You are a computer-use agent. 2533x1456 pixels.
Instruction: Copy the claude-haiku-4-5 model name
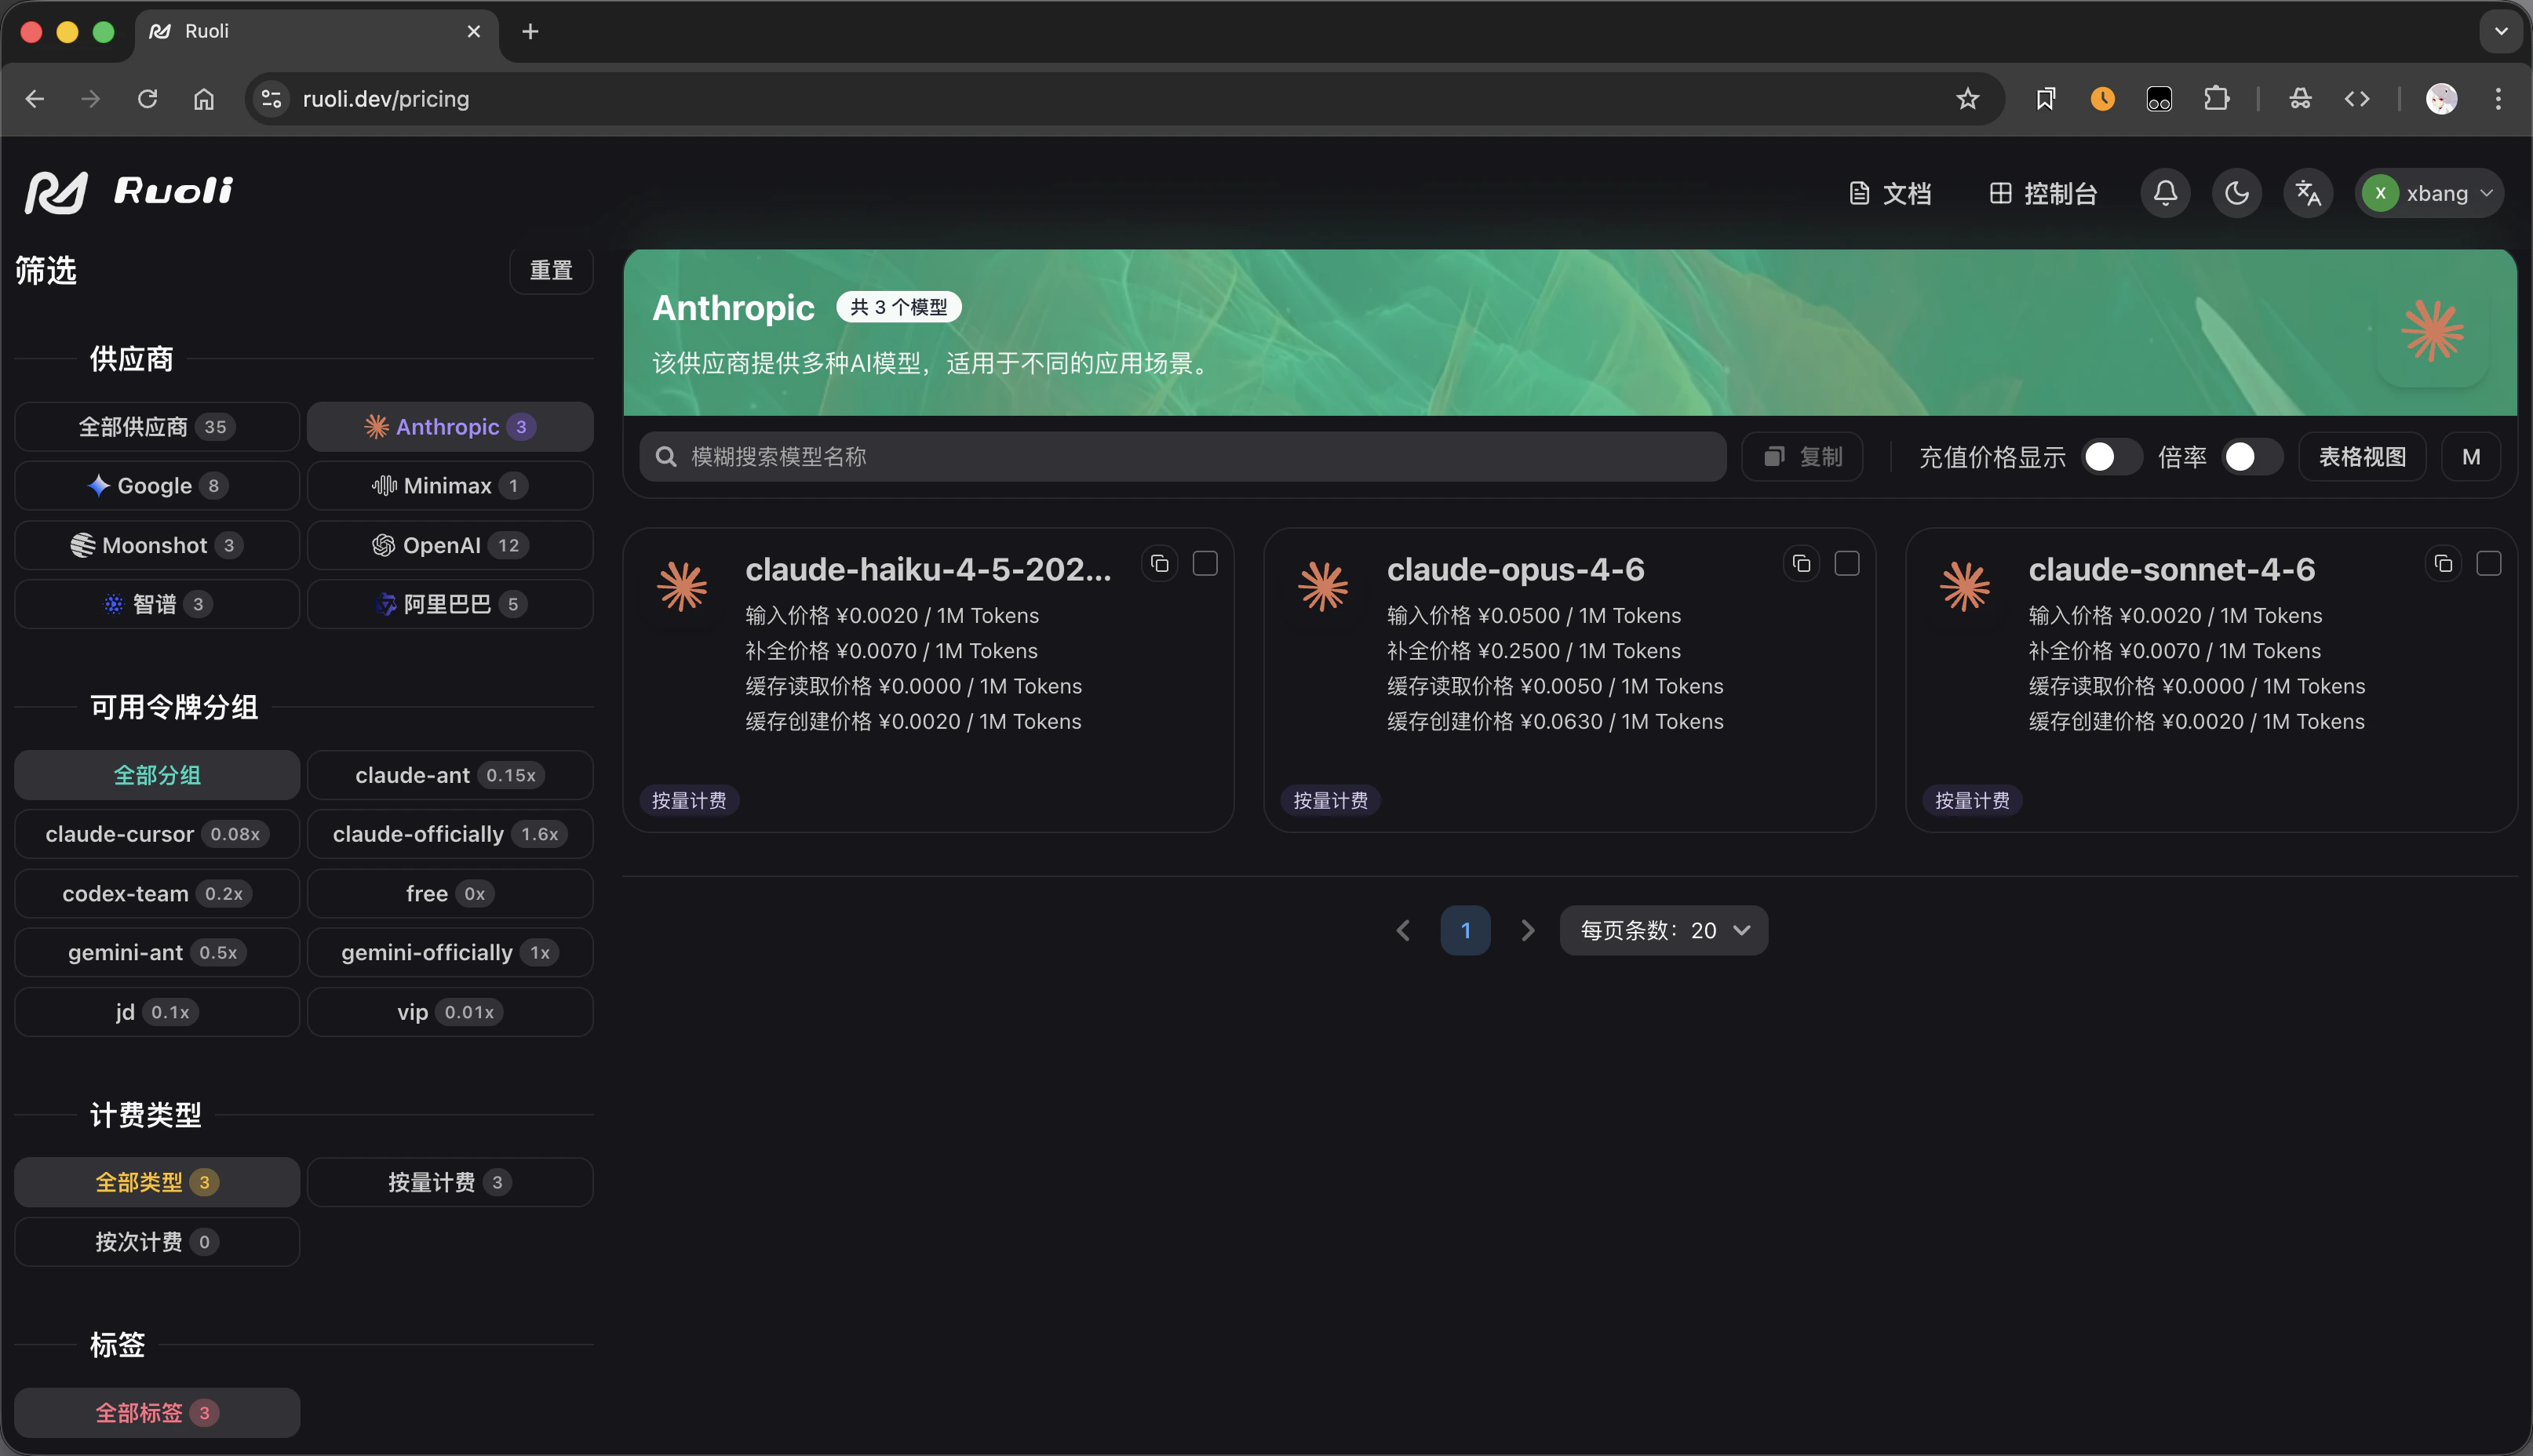point(1160,564)
